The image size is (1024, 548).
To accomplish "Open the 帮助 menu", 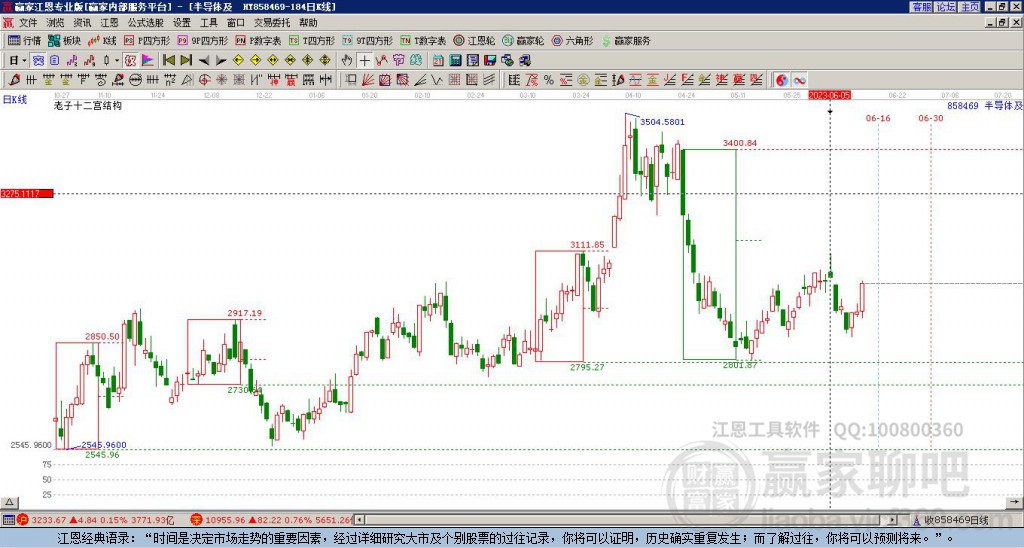I will [308, 23].
